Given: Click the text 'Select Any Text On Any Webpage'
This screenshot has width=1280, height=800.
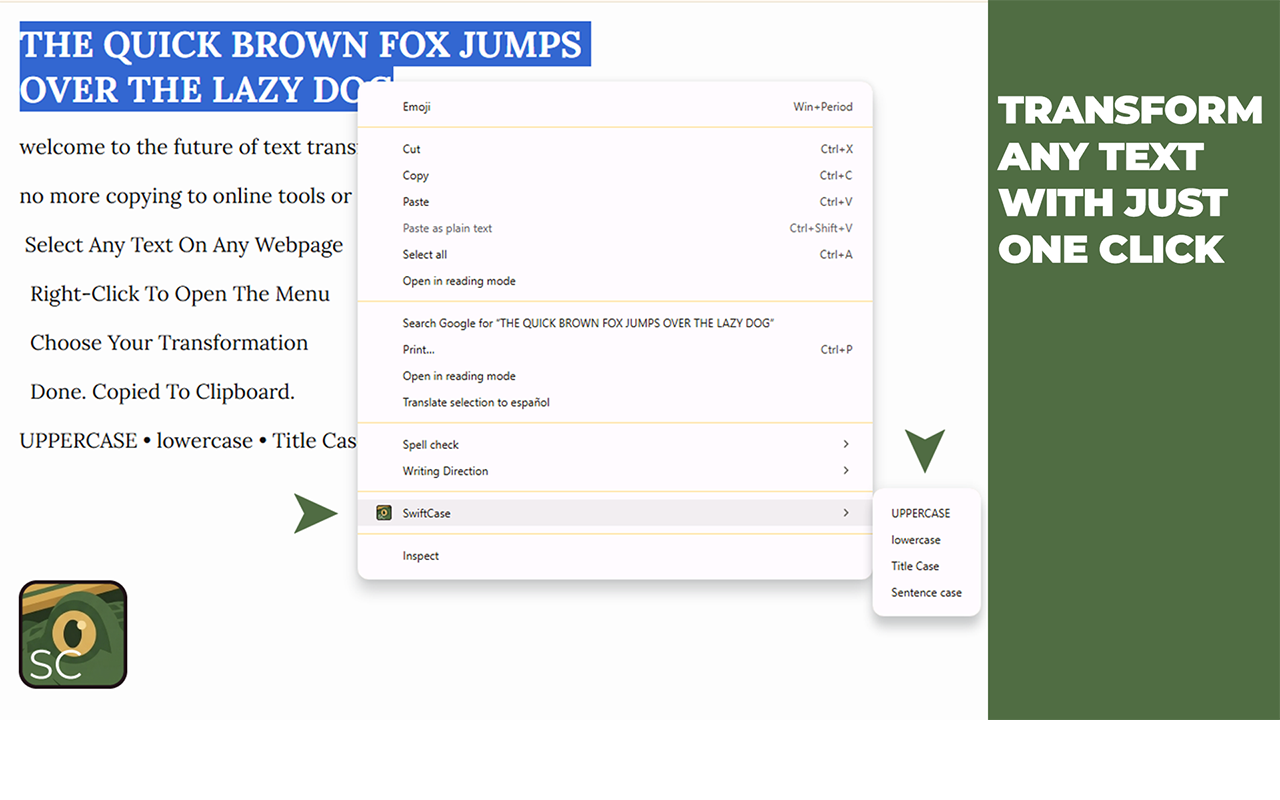Looking at the screenshot, I should pos(184,245).
